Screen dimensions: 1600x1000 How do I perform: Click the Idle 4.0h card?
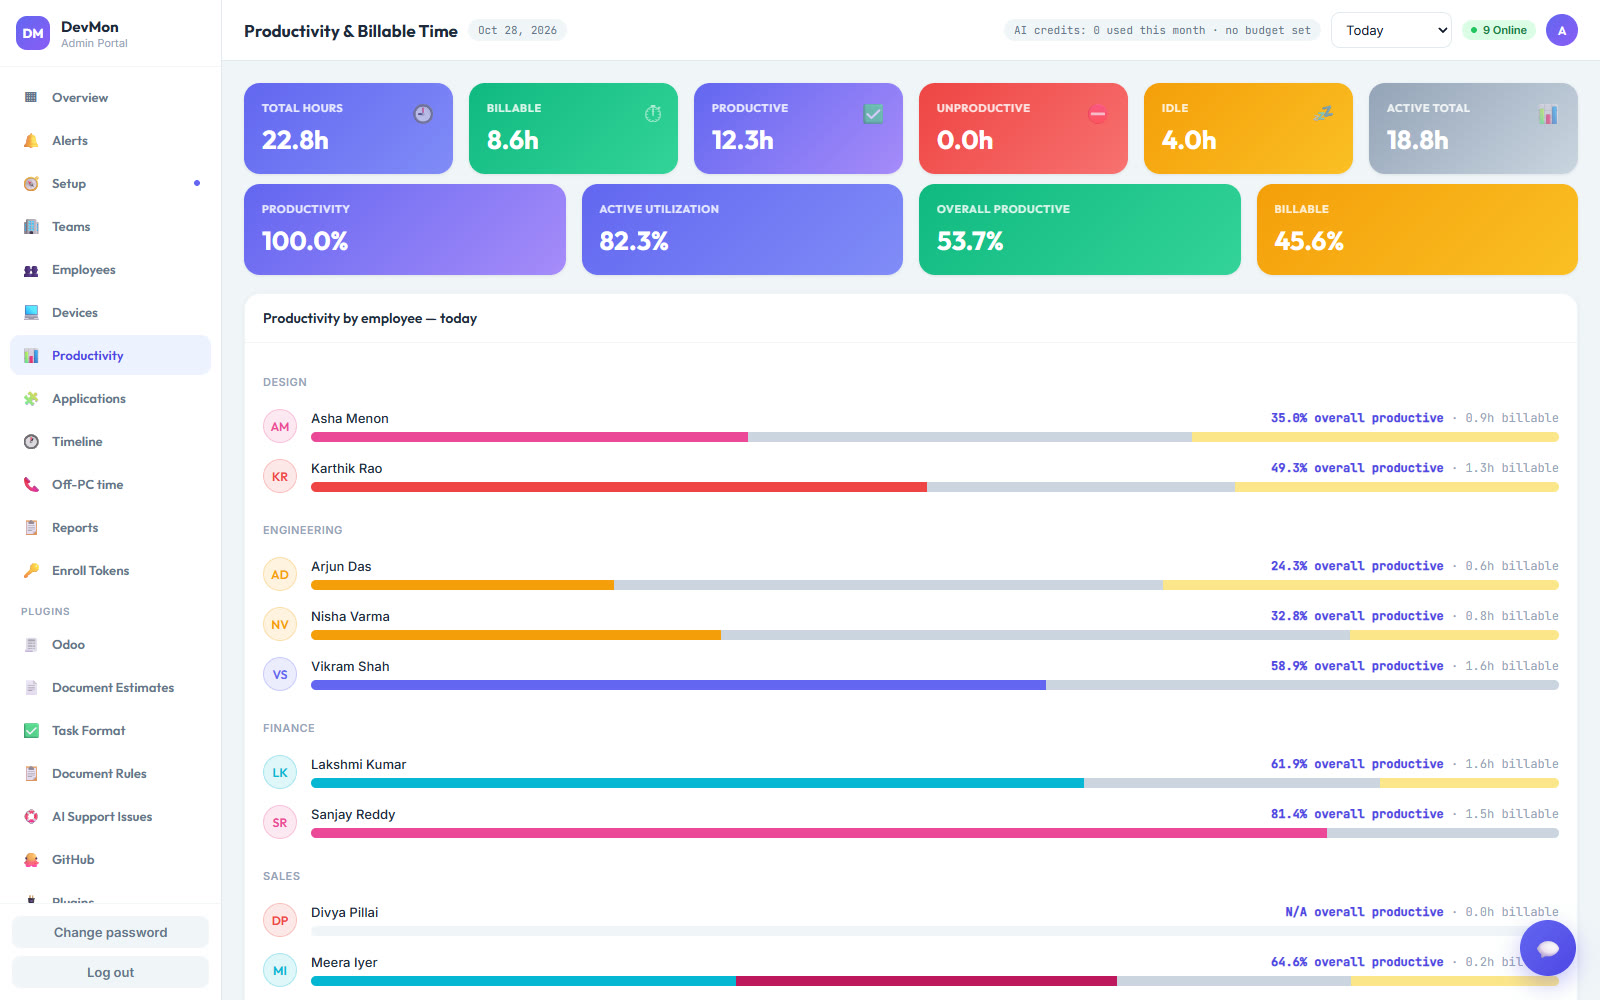click(x=1248, y=128)
